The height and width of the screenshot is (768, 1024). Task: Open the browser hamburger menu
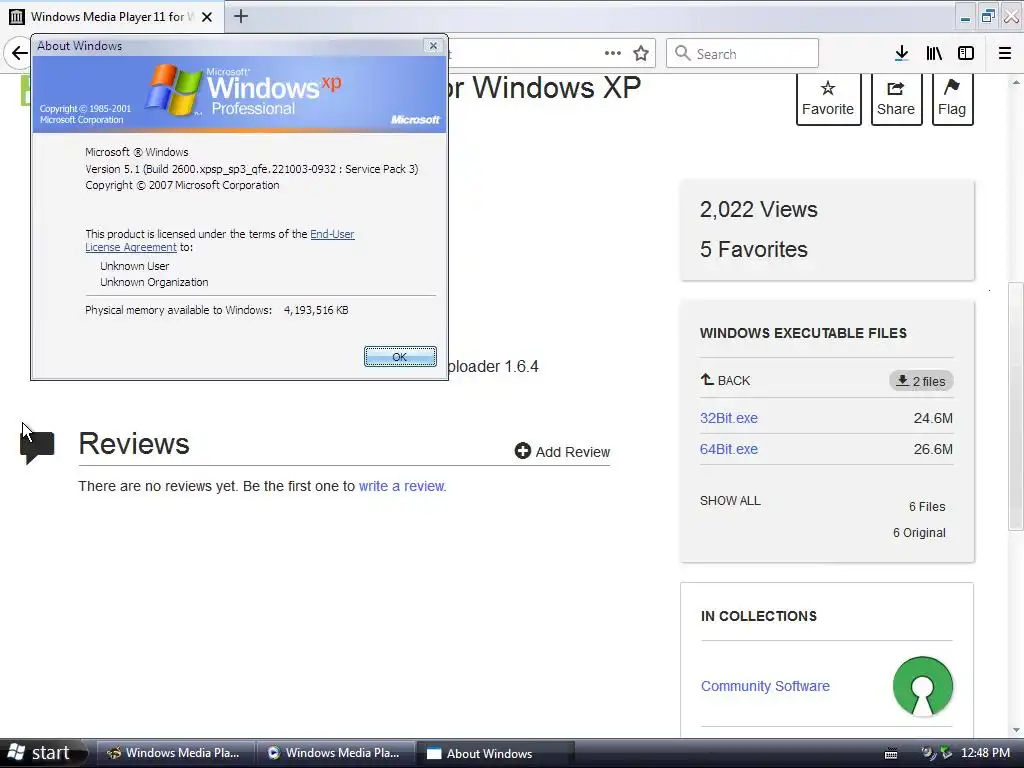[x=1005, y=53]
